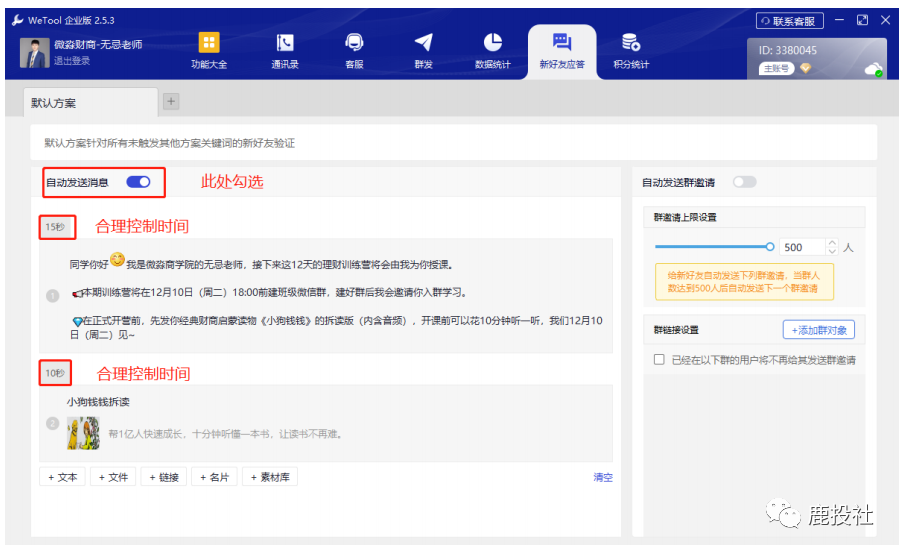Maximize the WeTool window
The height and width of the screenshot is (555, 903).
tap(862, 20)
